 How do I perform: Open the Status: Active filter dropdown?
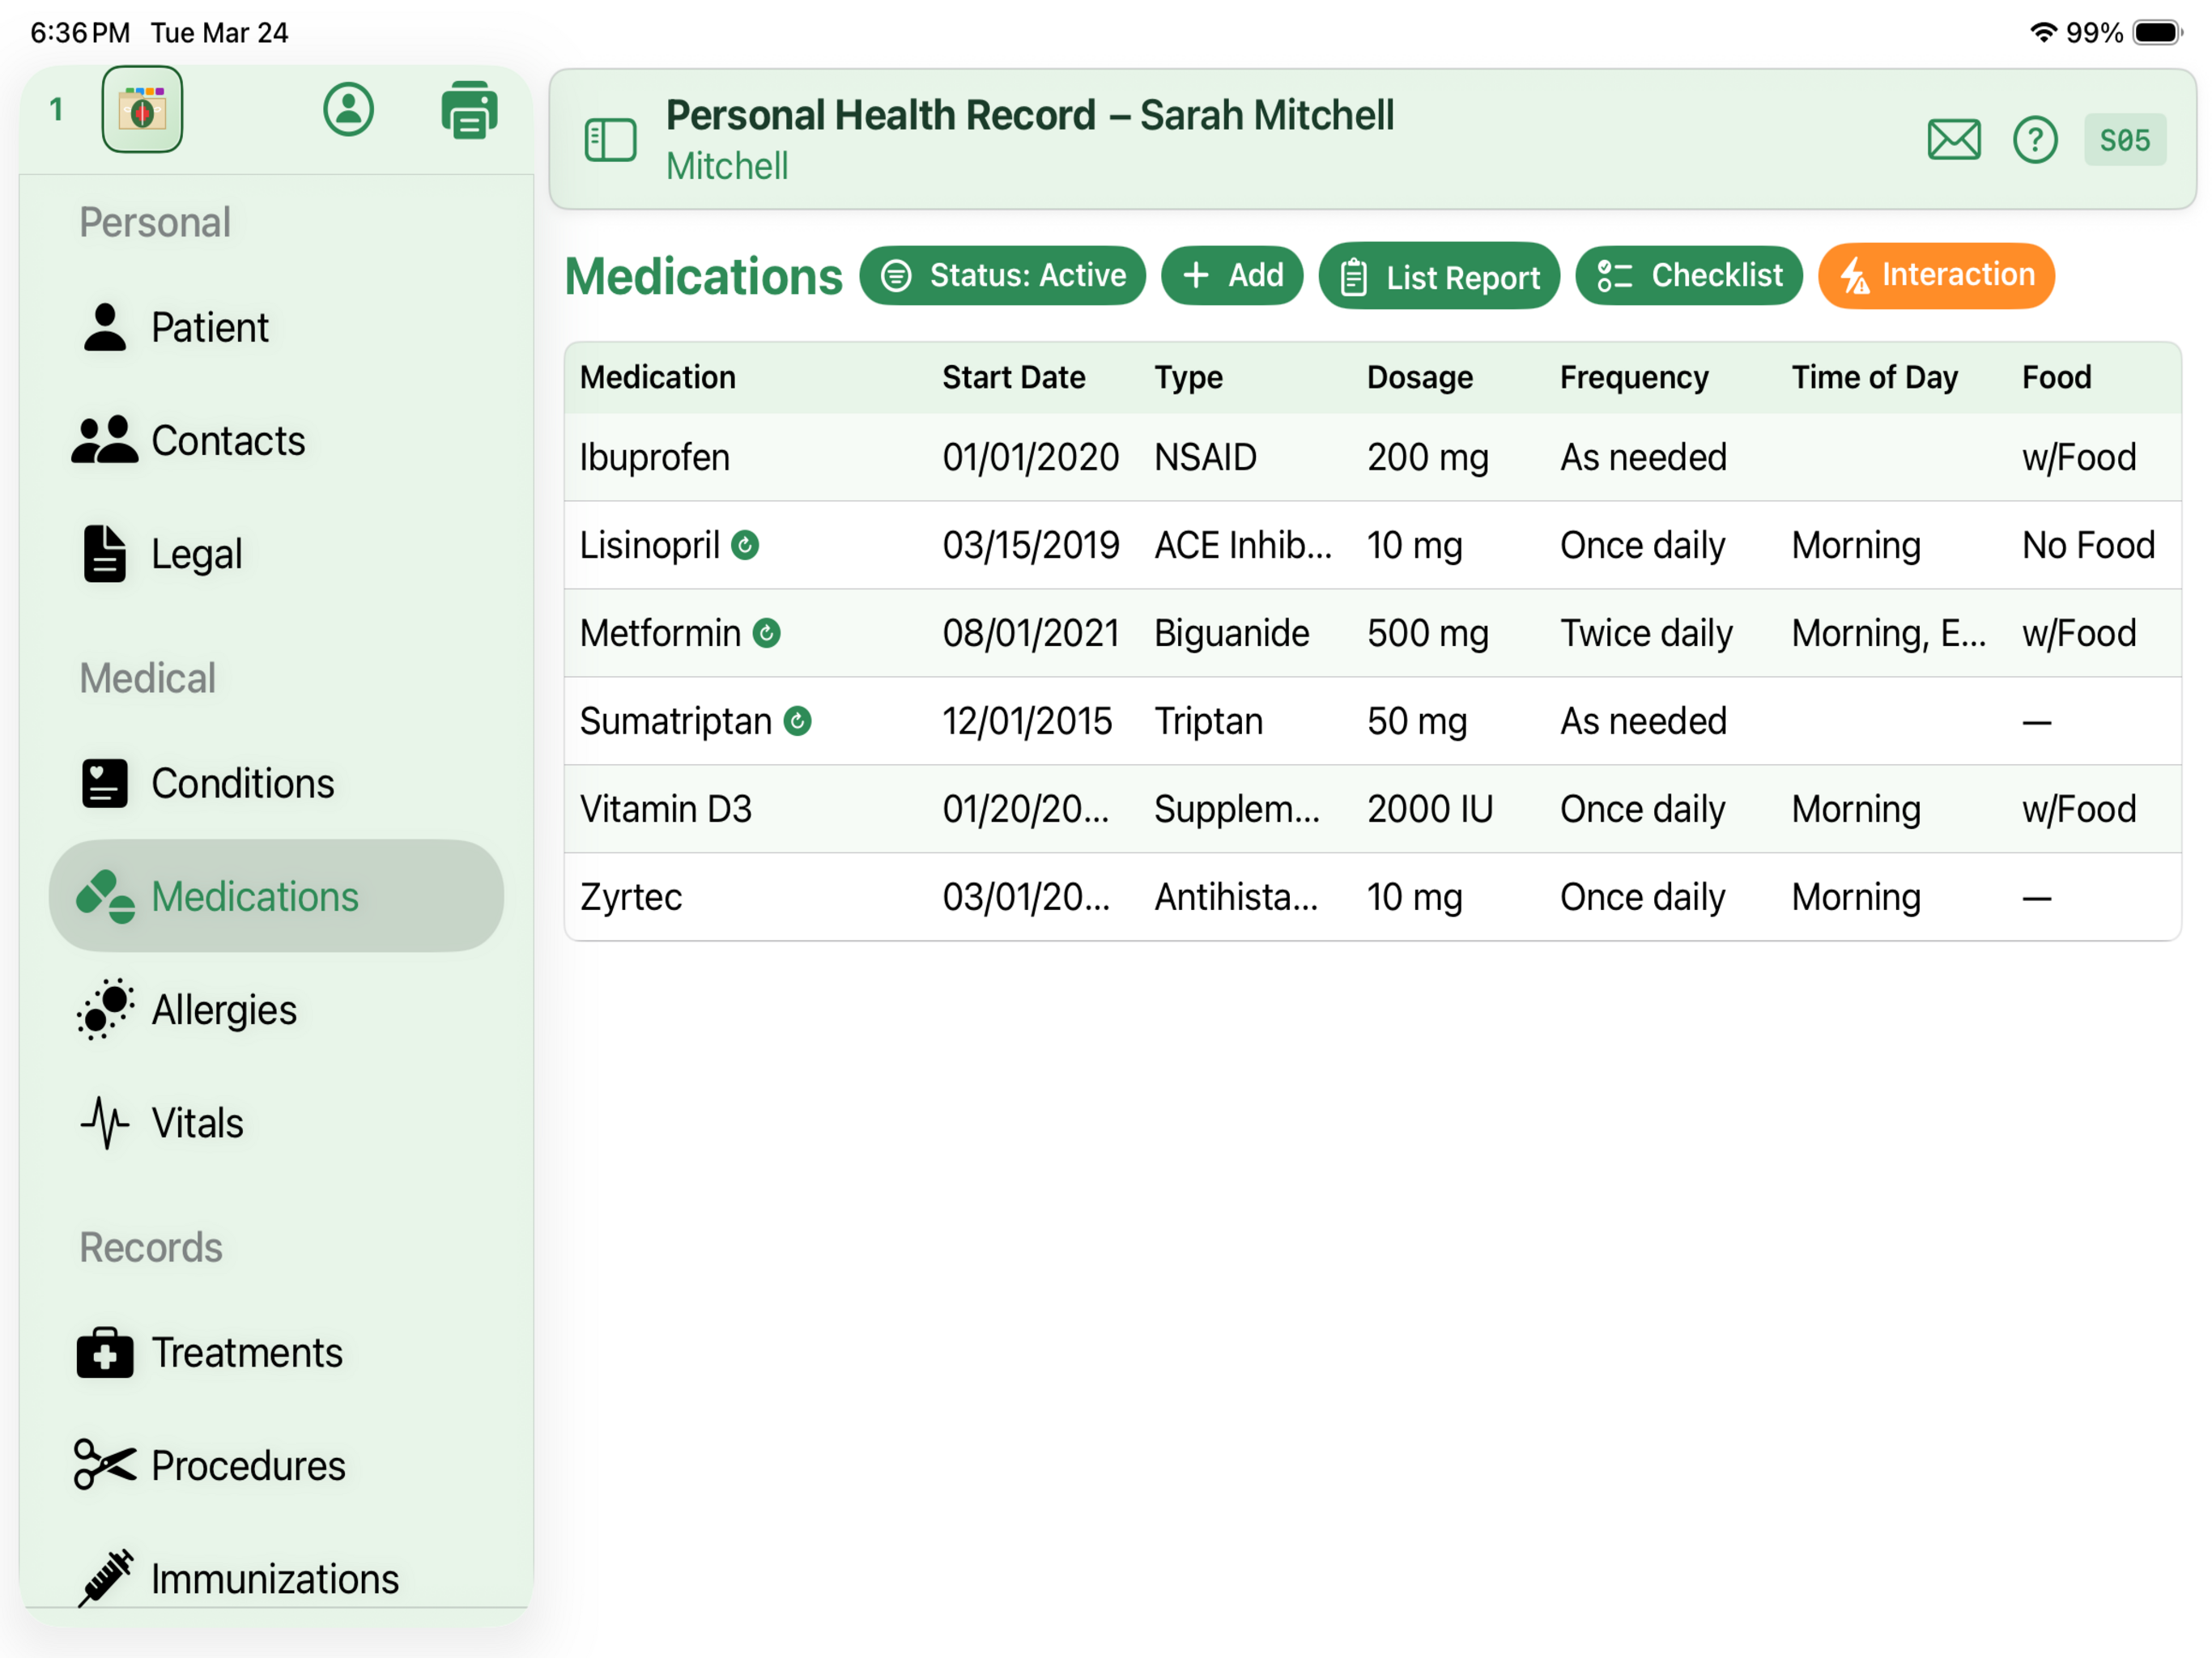click(x=1003, y=275)
